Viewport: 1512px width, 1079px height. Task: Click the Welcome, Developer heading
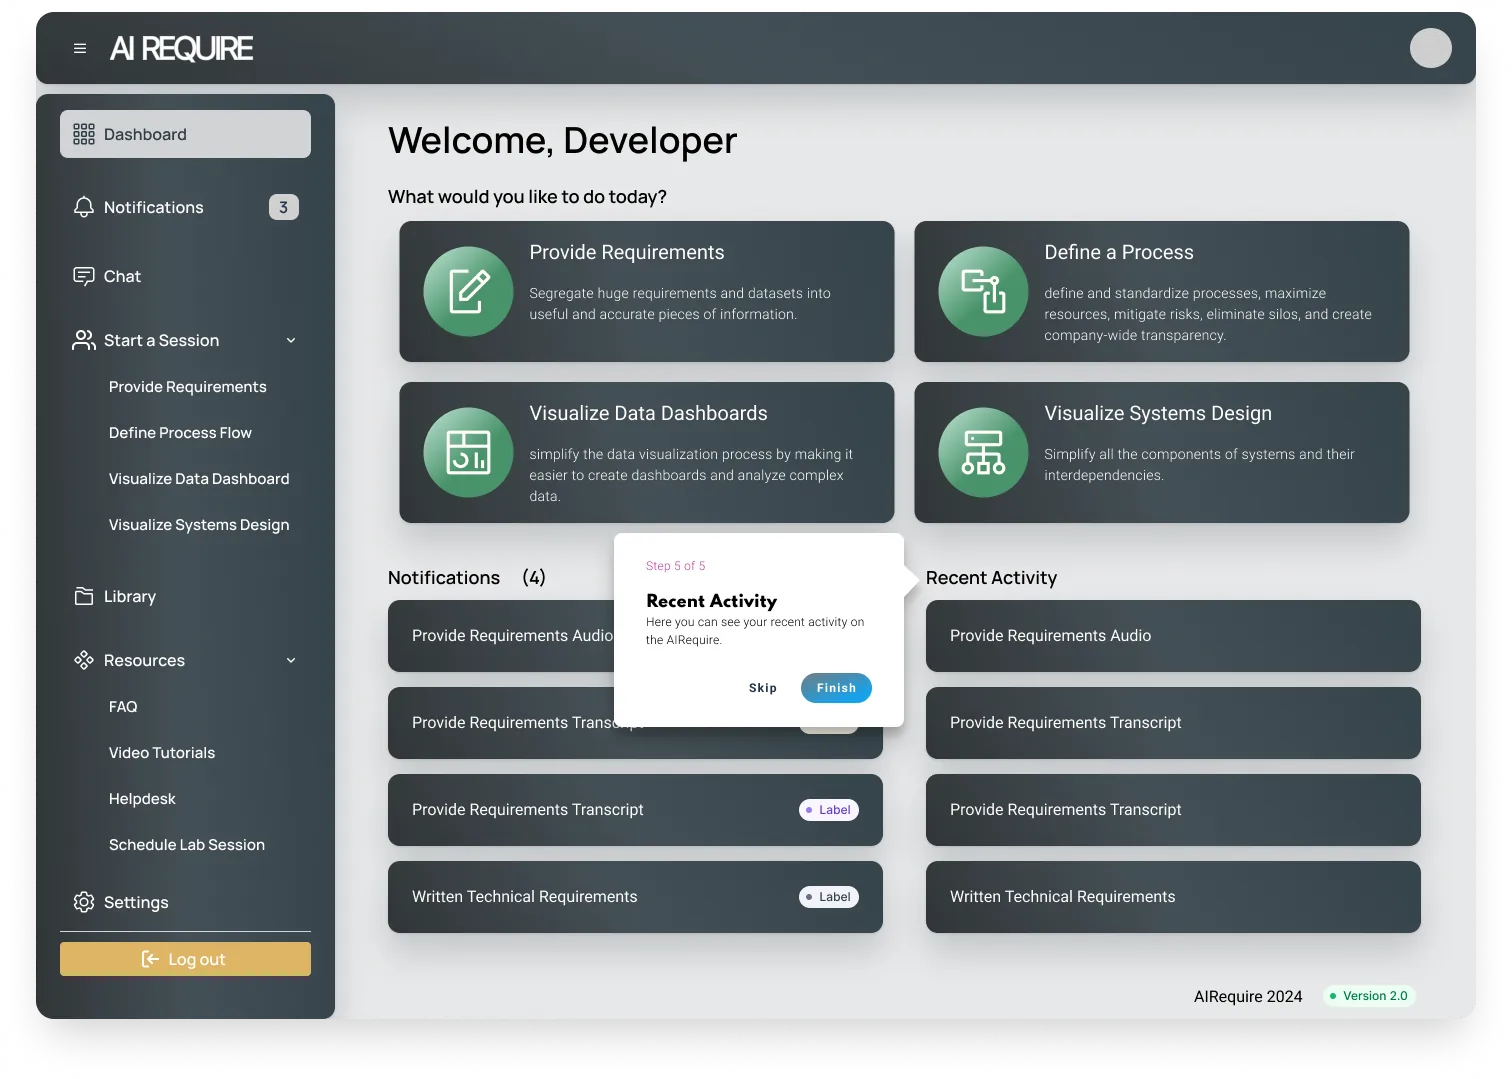pos(562,141)
